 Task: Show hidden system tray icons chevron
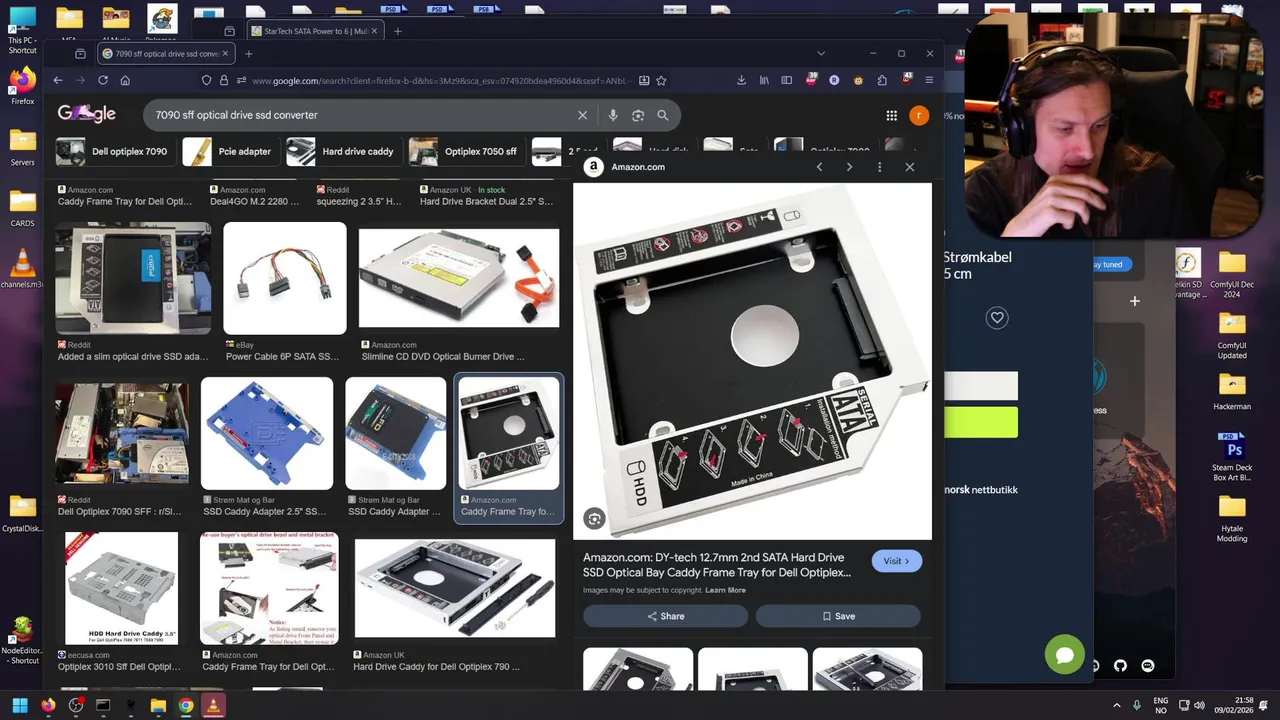[1117, 705]
